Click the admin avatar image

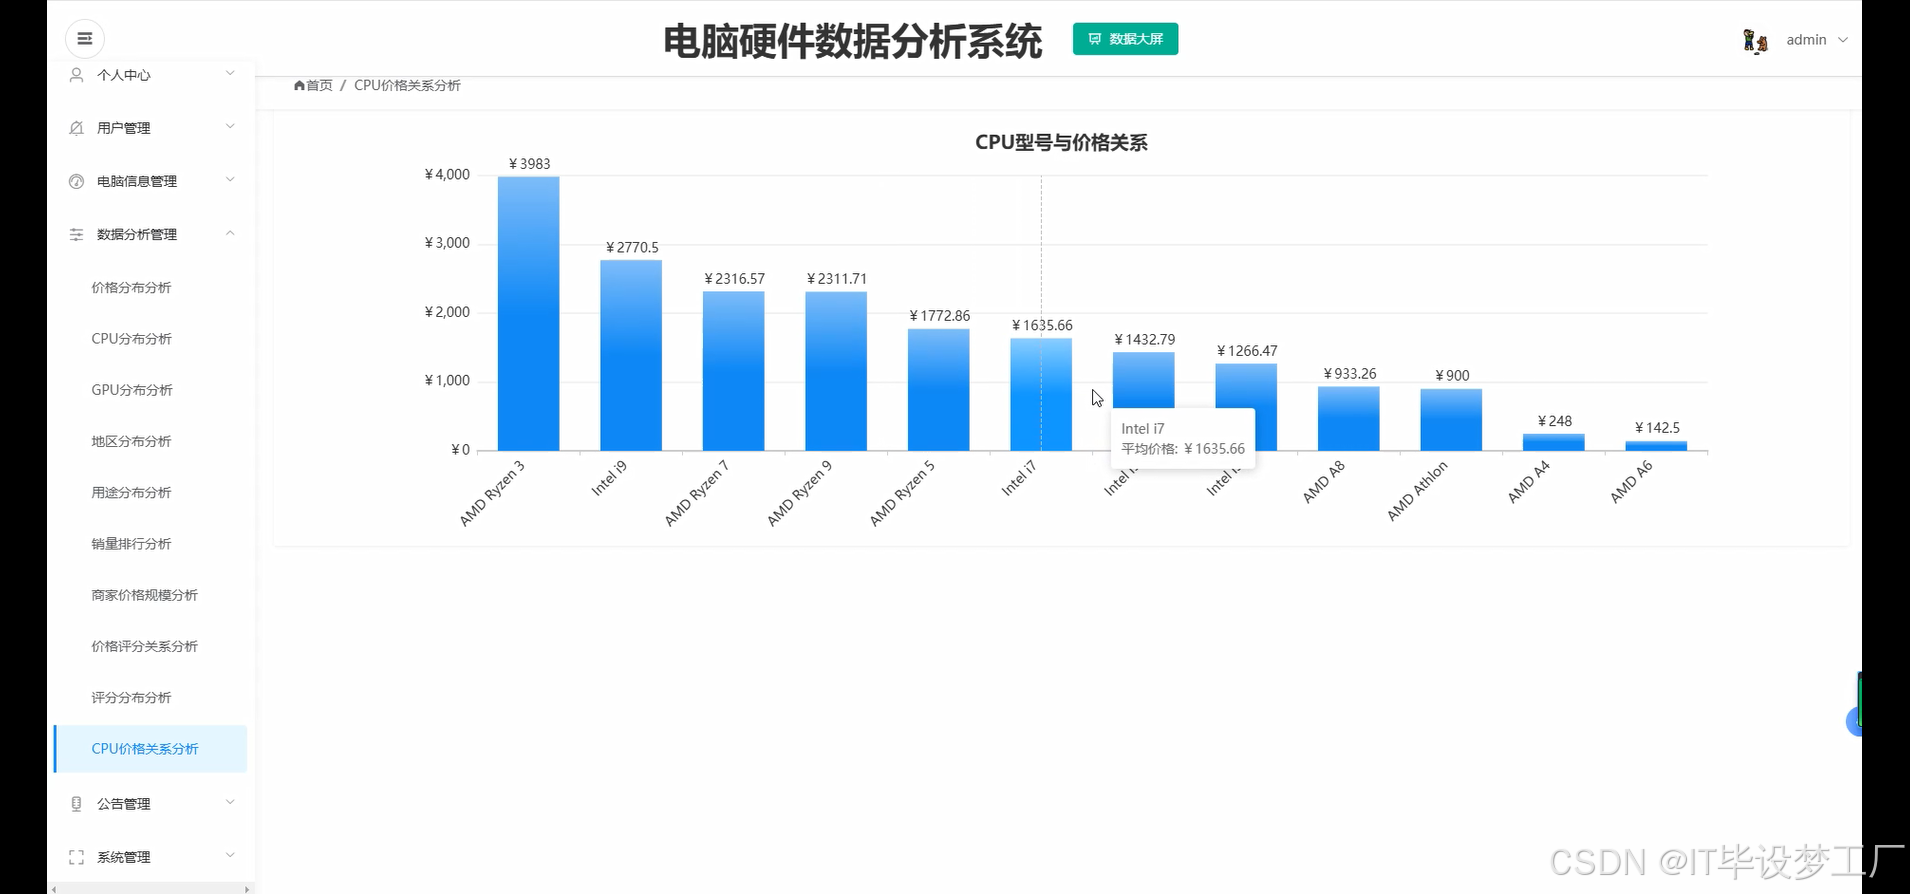[1755, 40]
